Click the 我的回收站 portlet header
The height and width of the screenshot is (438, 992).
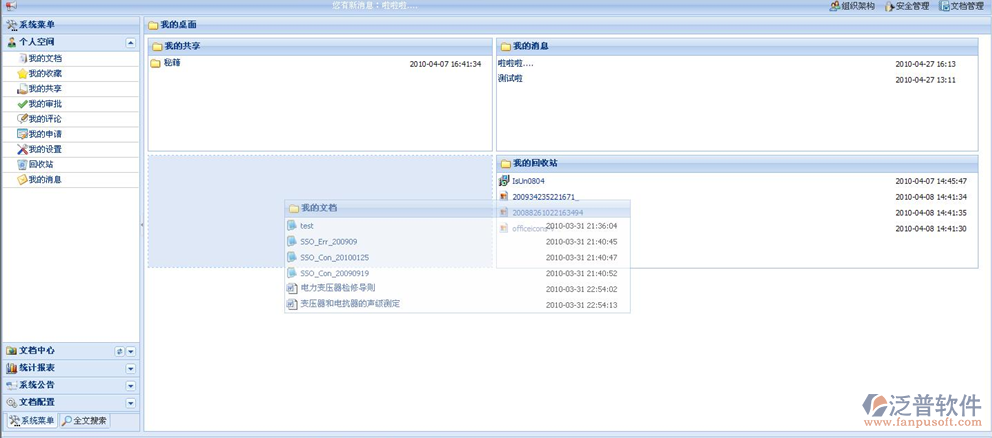click(x=737, y=163)
